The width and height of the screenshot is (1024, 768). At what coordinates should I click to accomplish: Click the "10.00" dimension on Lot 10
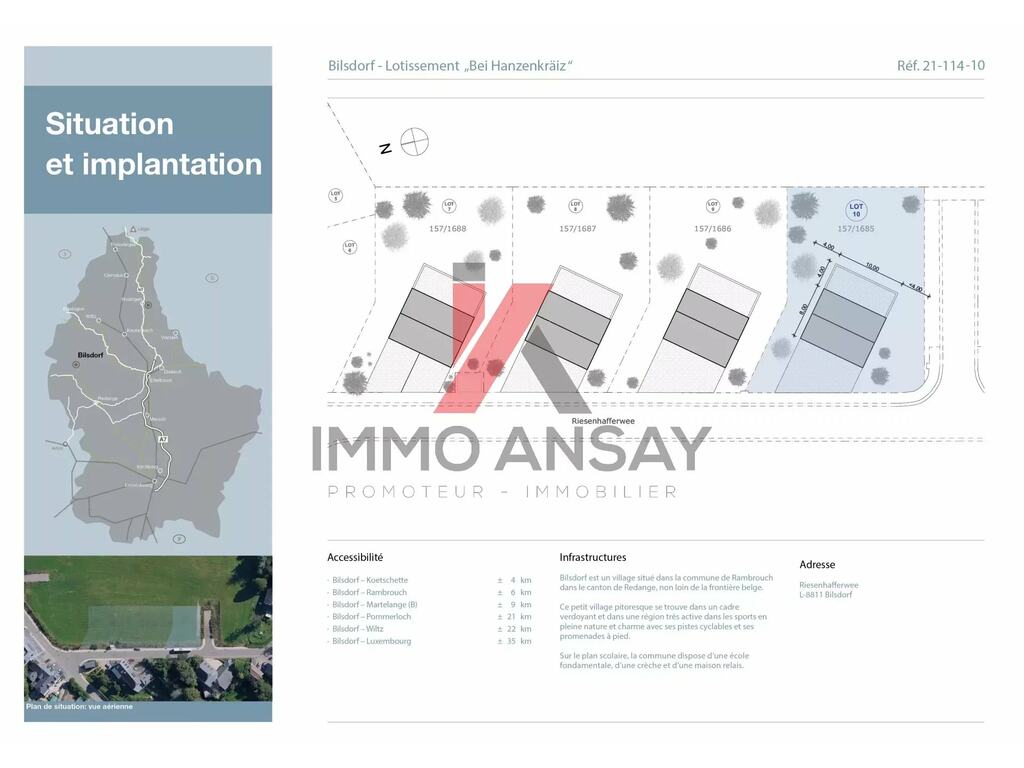tap(872, 267)
